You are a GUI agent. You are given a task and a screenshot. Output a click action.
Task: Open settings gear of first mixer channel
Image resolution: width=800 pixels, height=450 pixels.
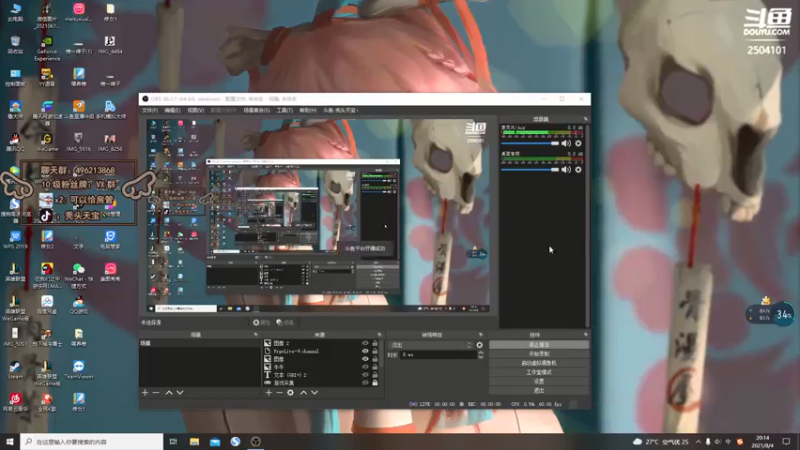(579, 143)
